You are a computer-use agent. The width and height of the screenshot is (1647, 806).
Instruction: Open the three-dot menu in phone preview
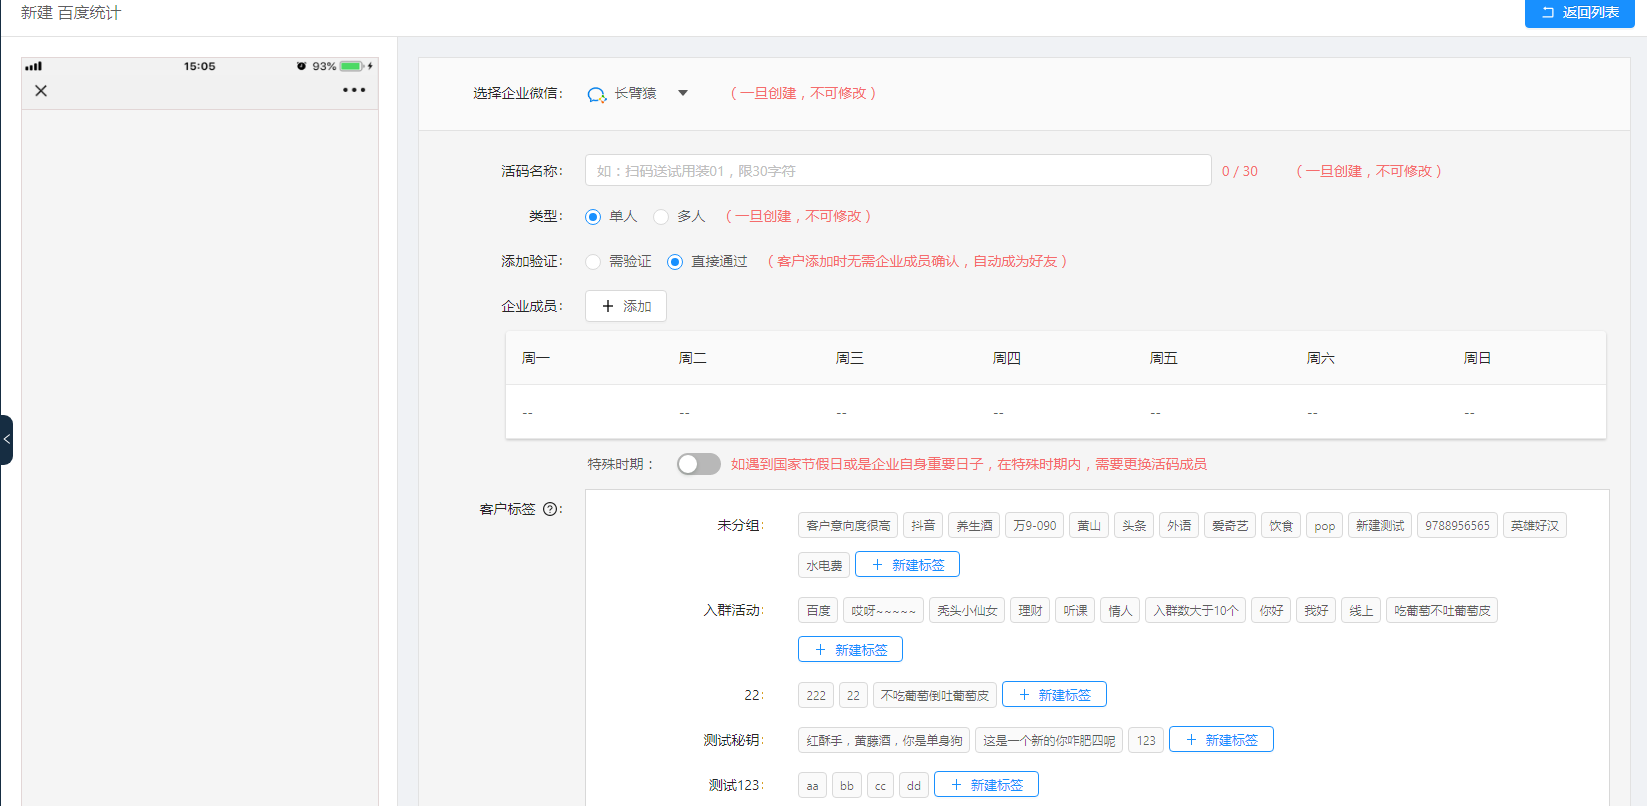(x=354, y=90)
